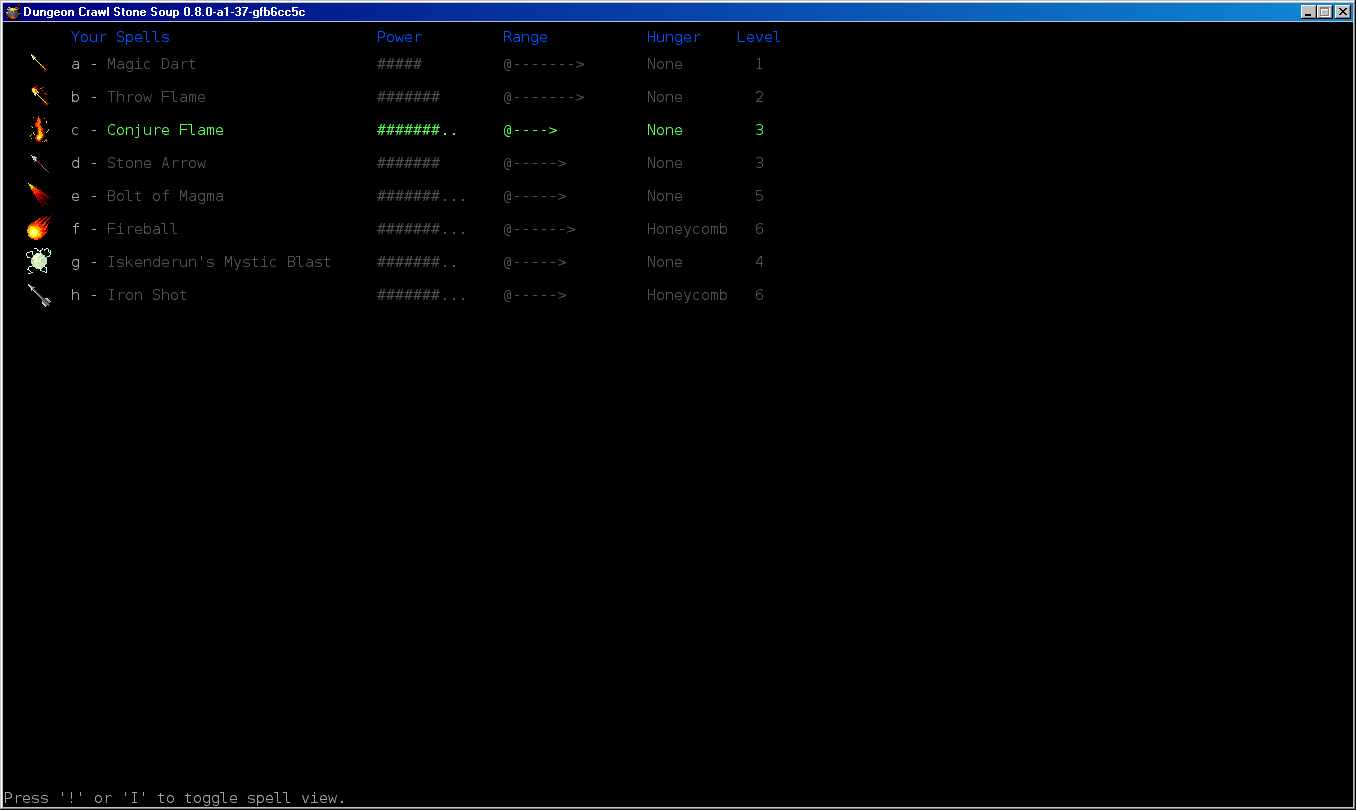The height and width of the screenshot is (810, 1356).
Task: Select 'Iskenderun's Mystic Blast' spell name
Action: (219, 262)
